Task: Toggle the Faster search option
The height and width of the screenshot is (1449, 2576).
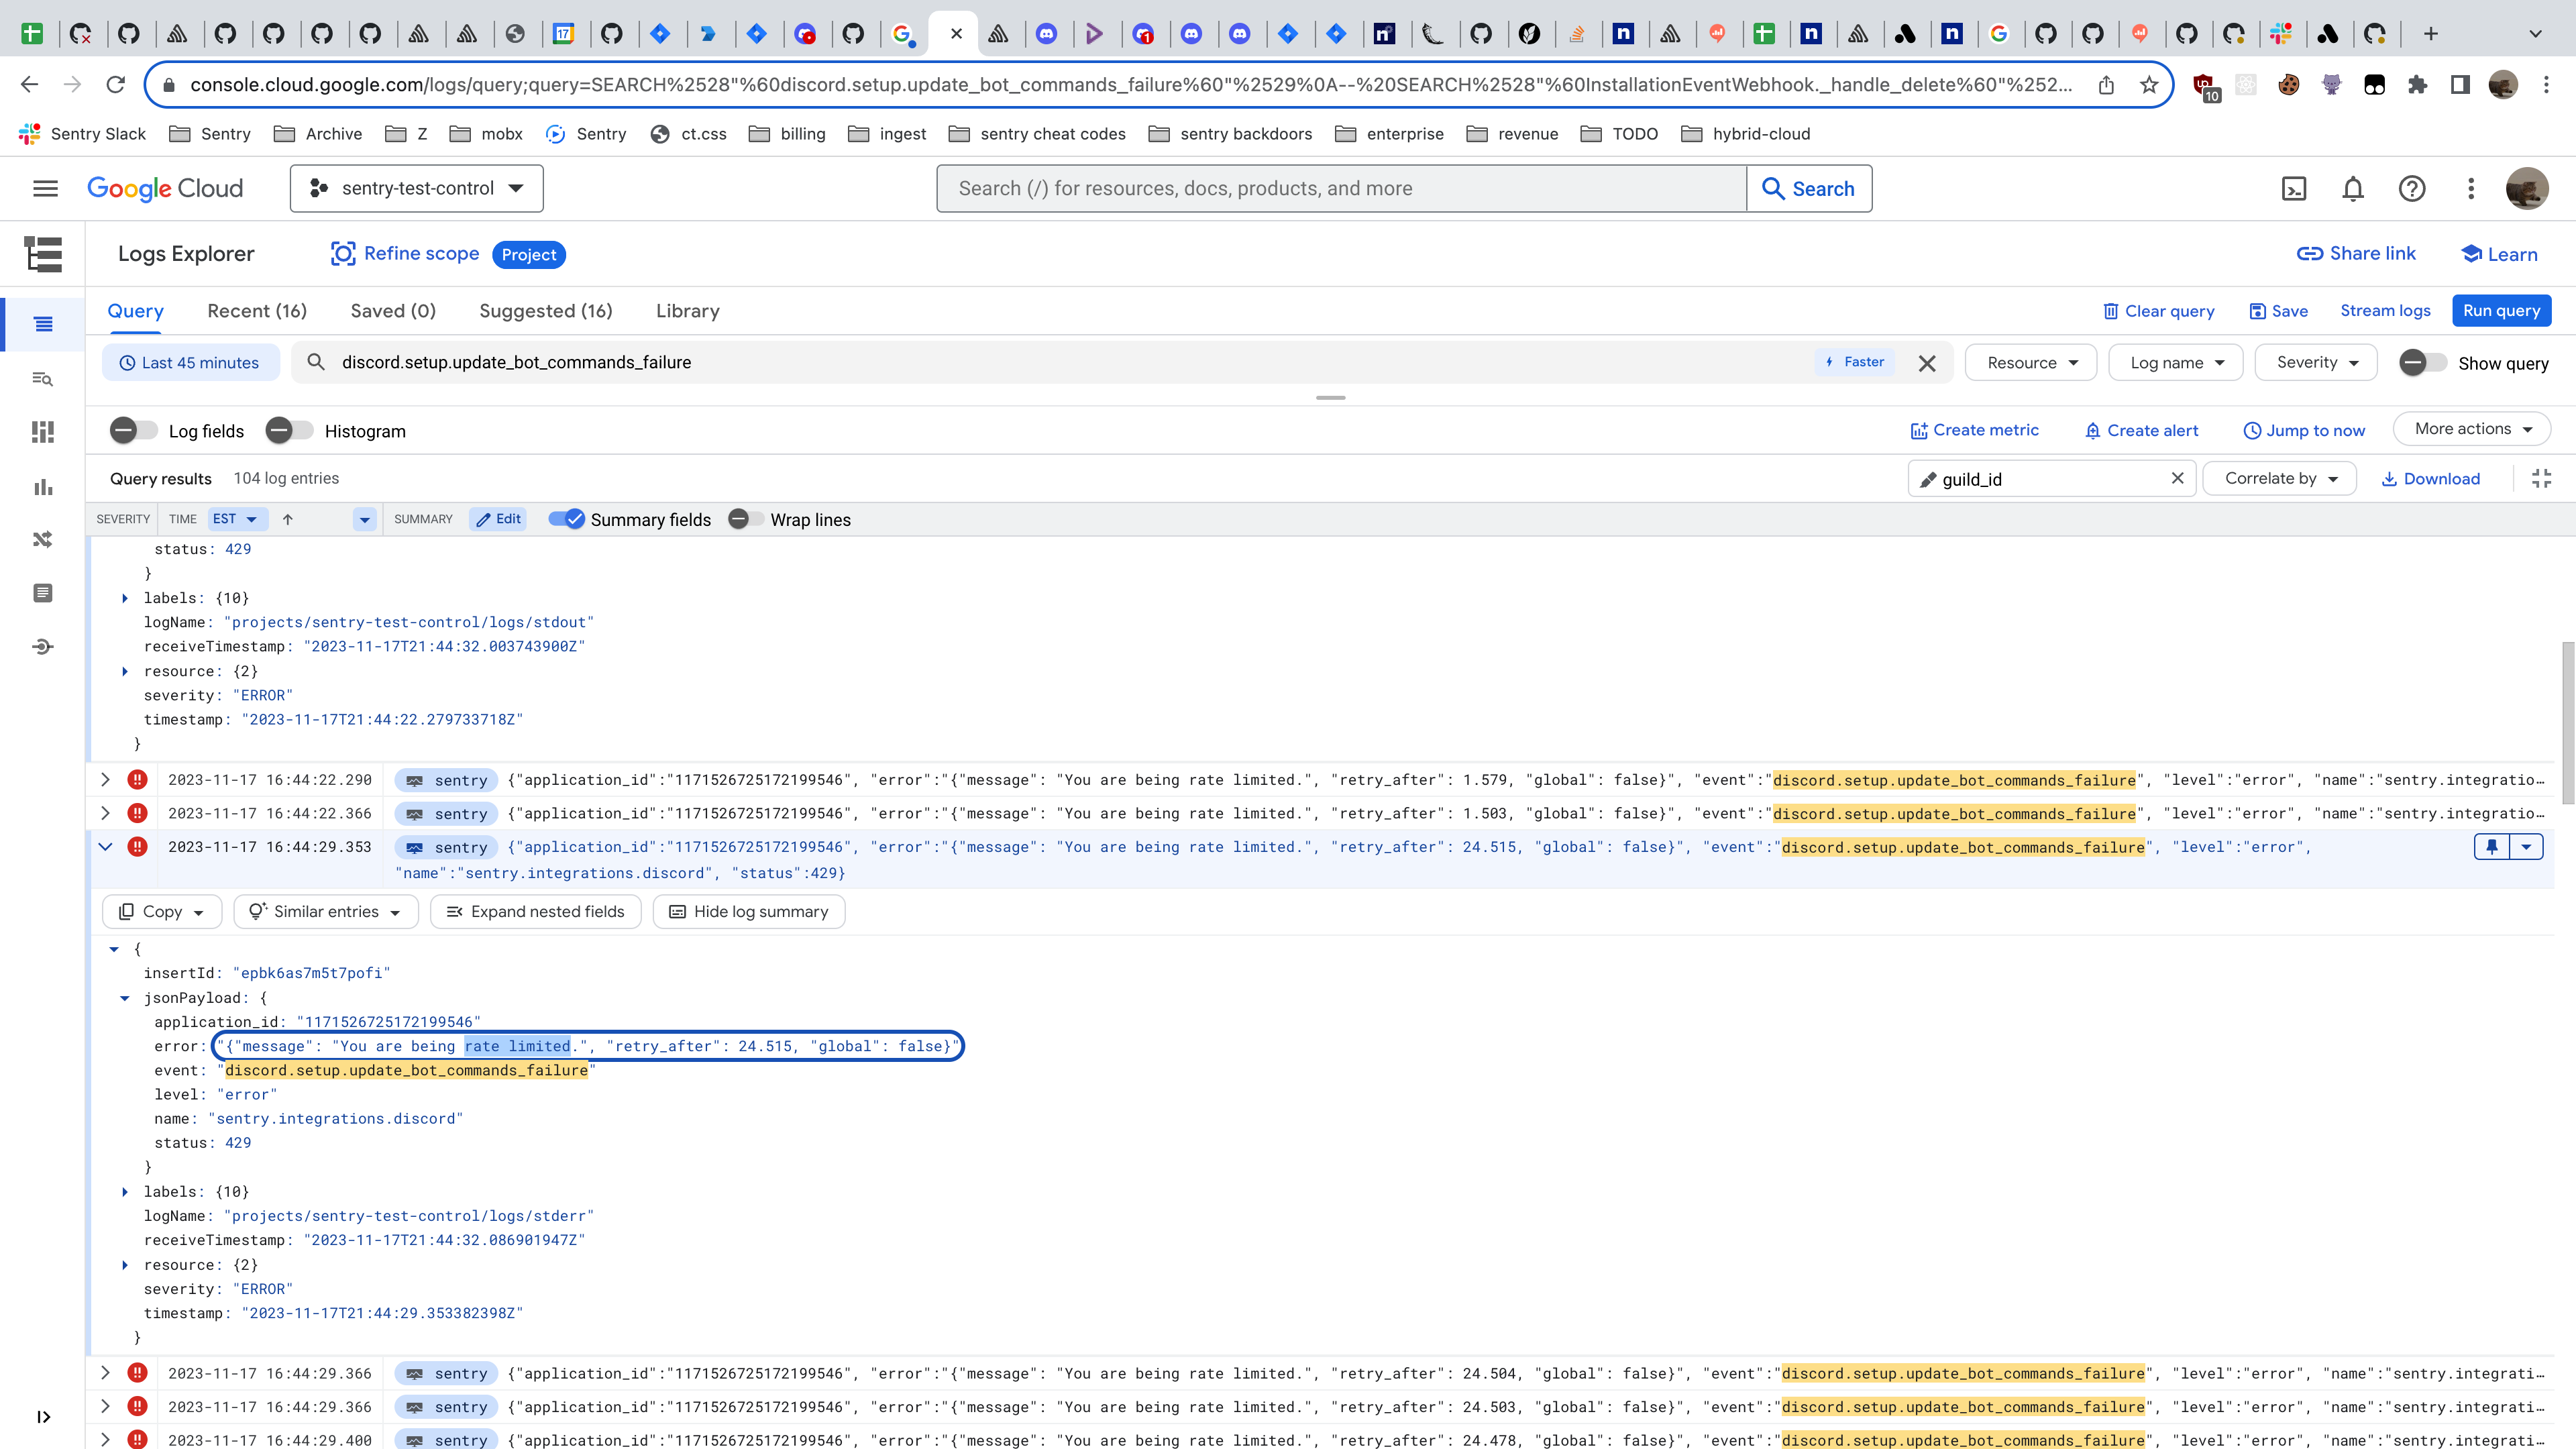Action: (1855, 362)
